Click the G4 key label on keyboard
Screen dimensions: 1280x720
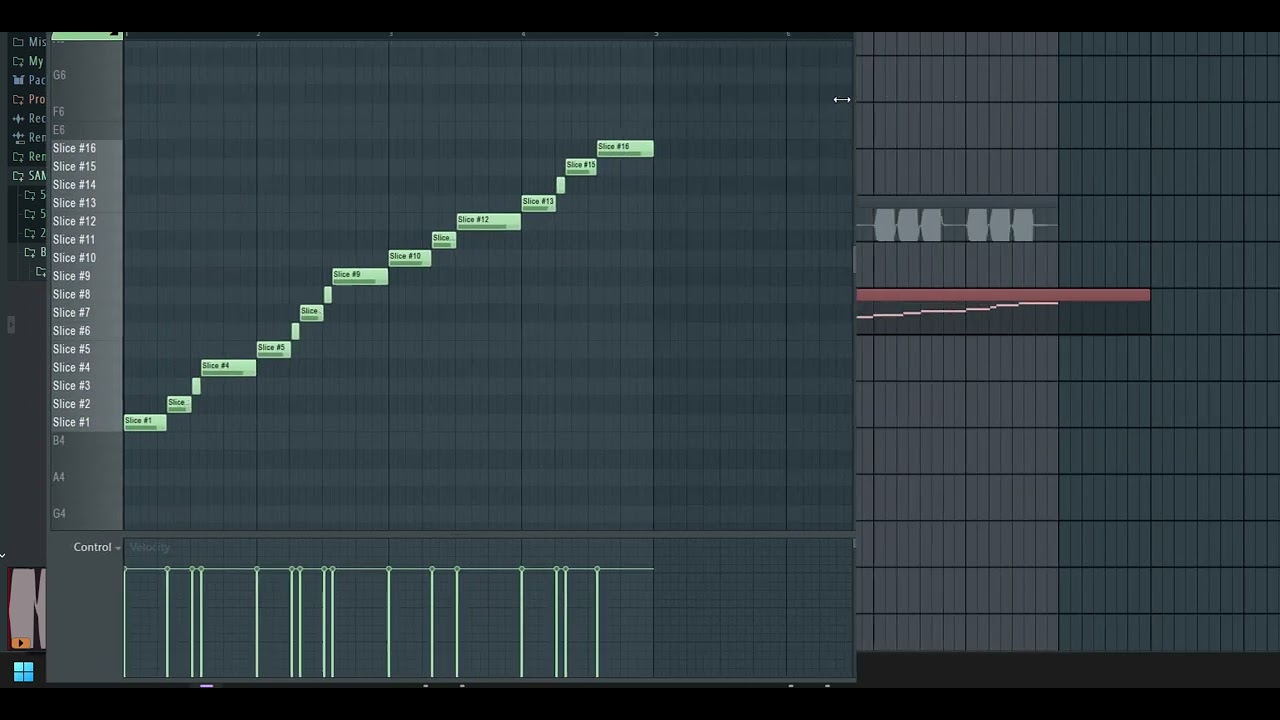pyautogui.click(x=59, y=514)
